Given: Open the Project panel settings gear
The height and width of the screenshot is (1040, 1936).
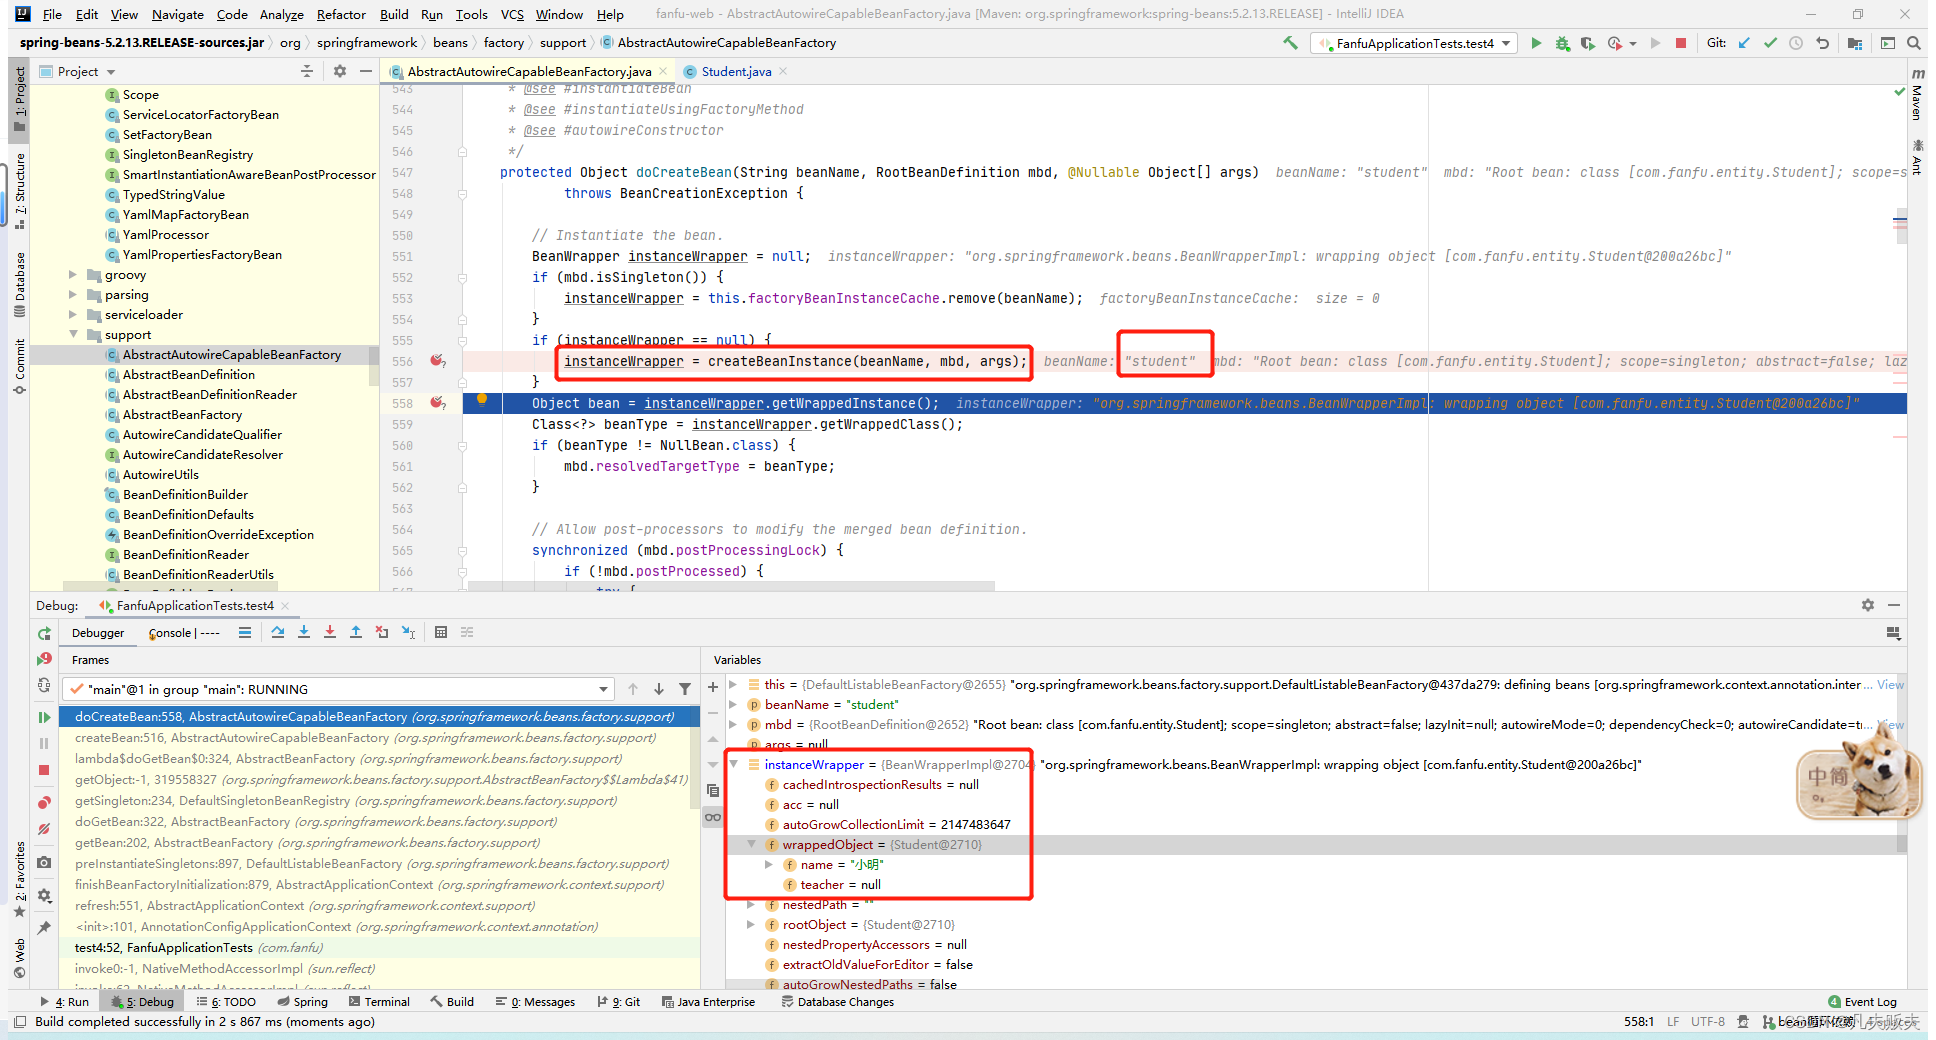Looking at the screenshot, I should coord(340,71).
